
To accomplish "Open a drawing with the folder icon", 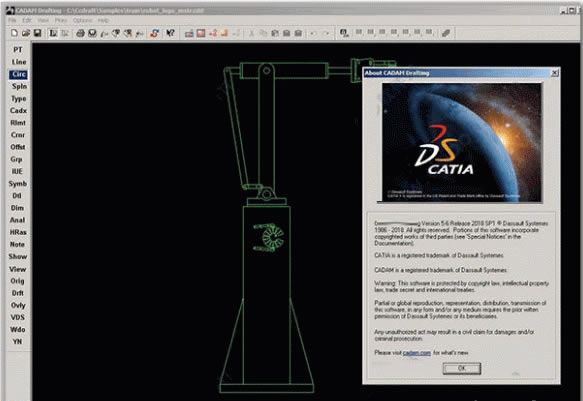I will [26, 33].
